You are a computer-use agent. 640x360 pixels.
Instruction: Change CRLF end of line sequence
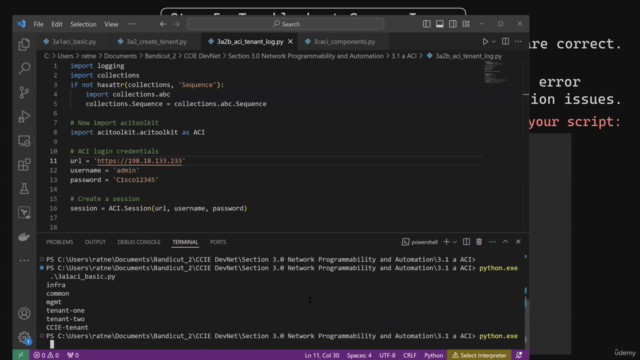(x=409, y=355)
